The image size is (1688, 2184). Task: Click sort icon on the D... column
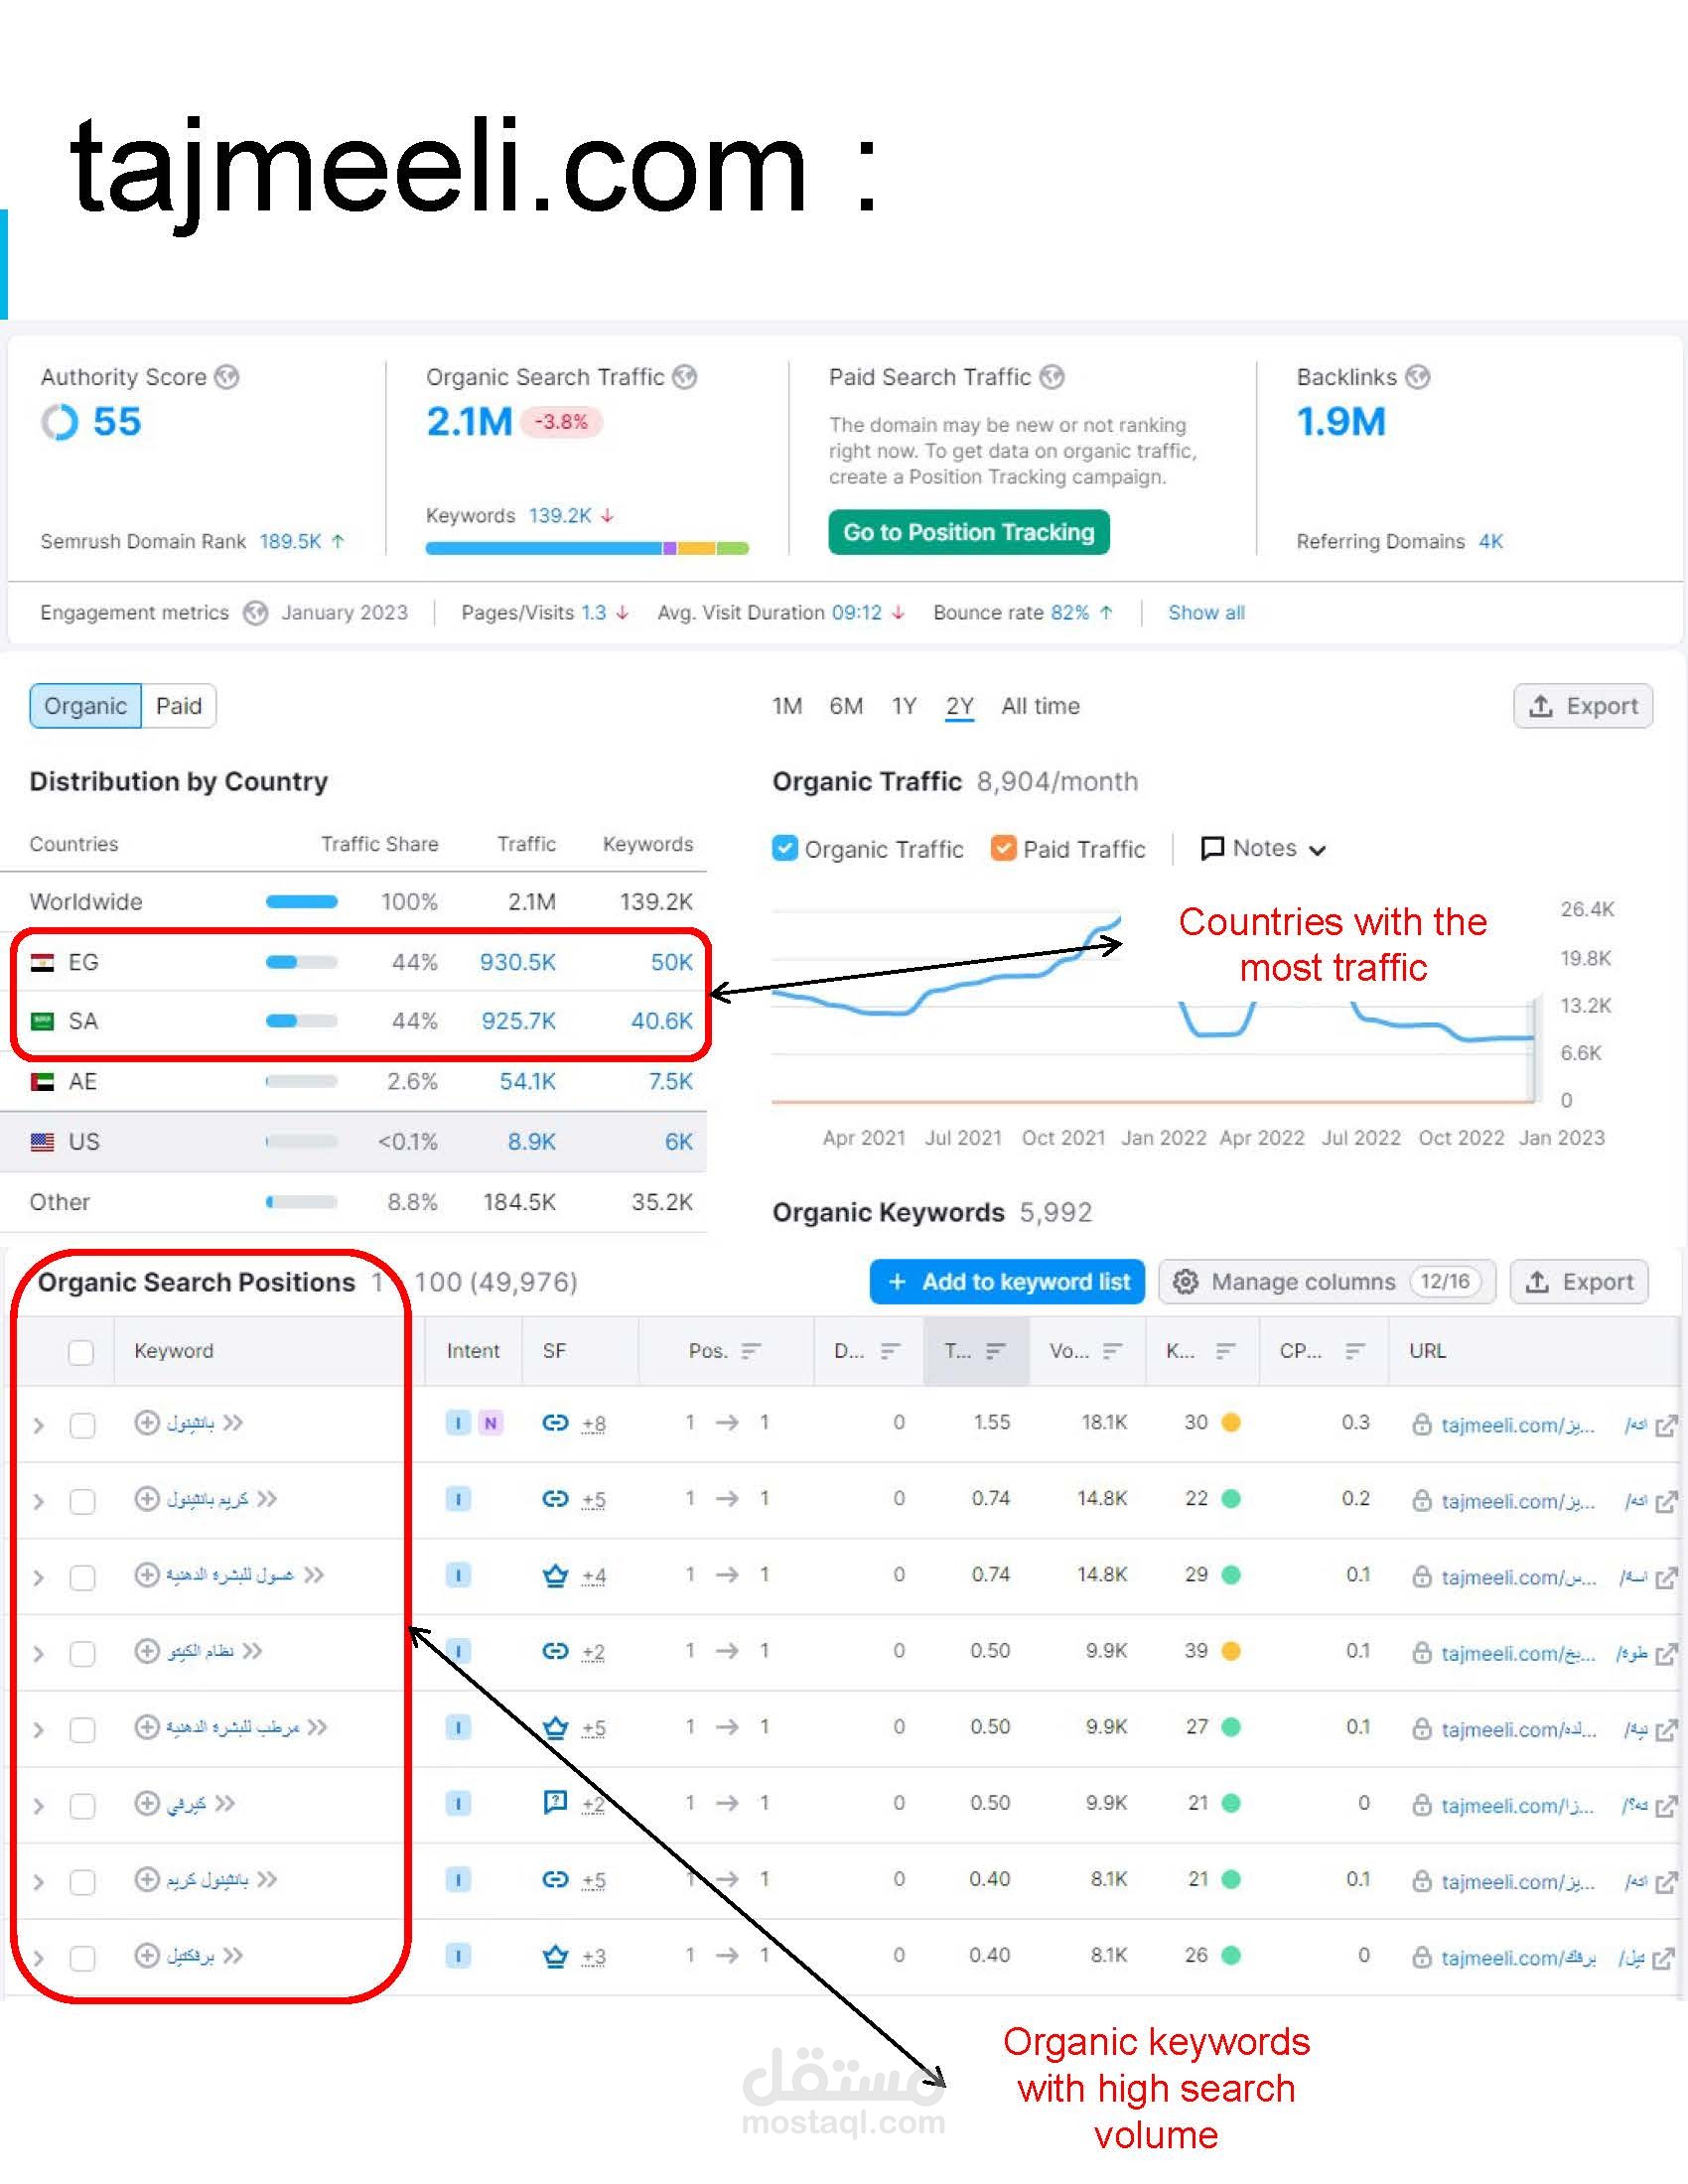point(890,1351)
